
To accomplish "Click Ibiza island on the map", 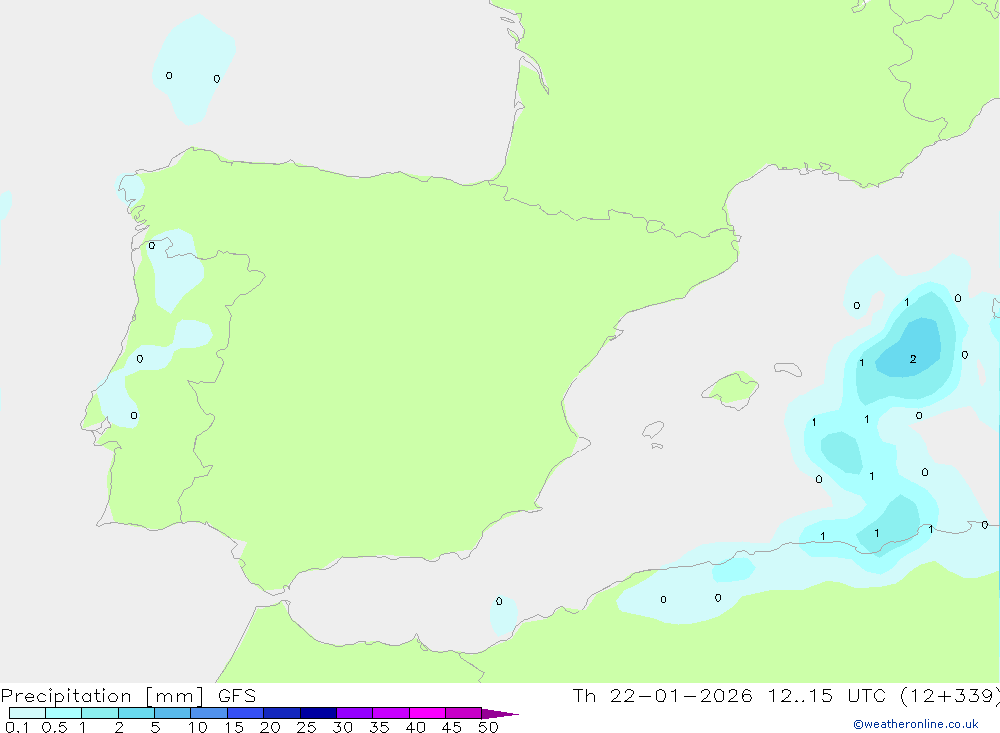I will pyautogui.click(x=653, y=430).
